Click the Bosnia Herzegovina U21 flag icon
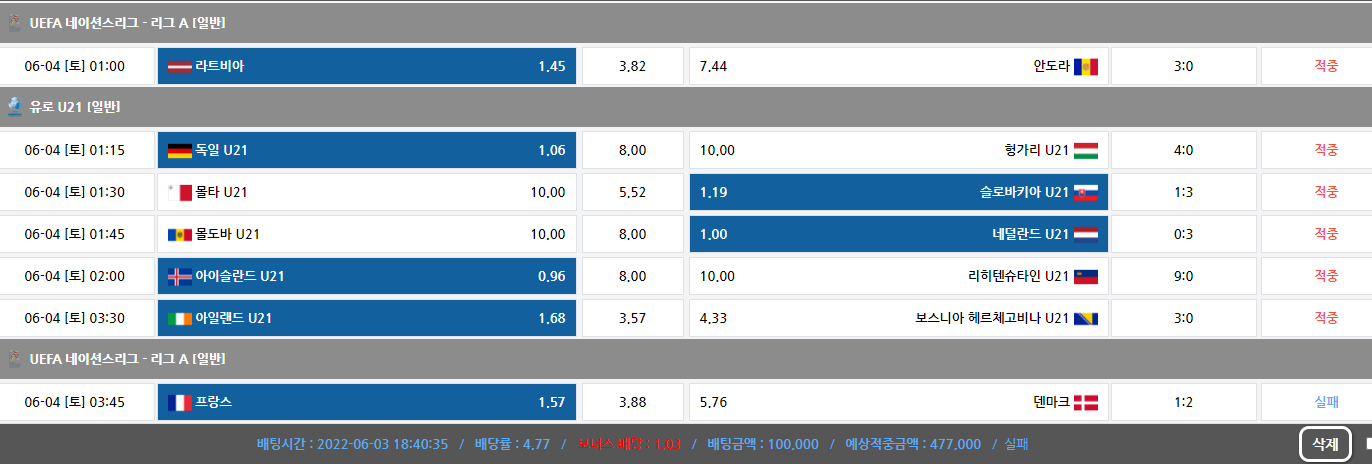Image resolution: width=1372 pixels, height=464 pixels. 1085,319
